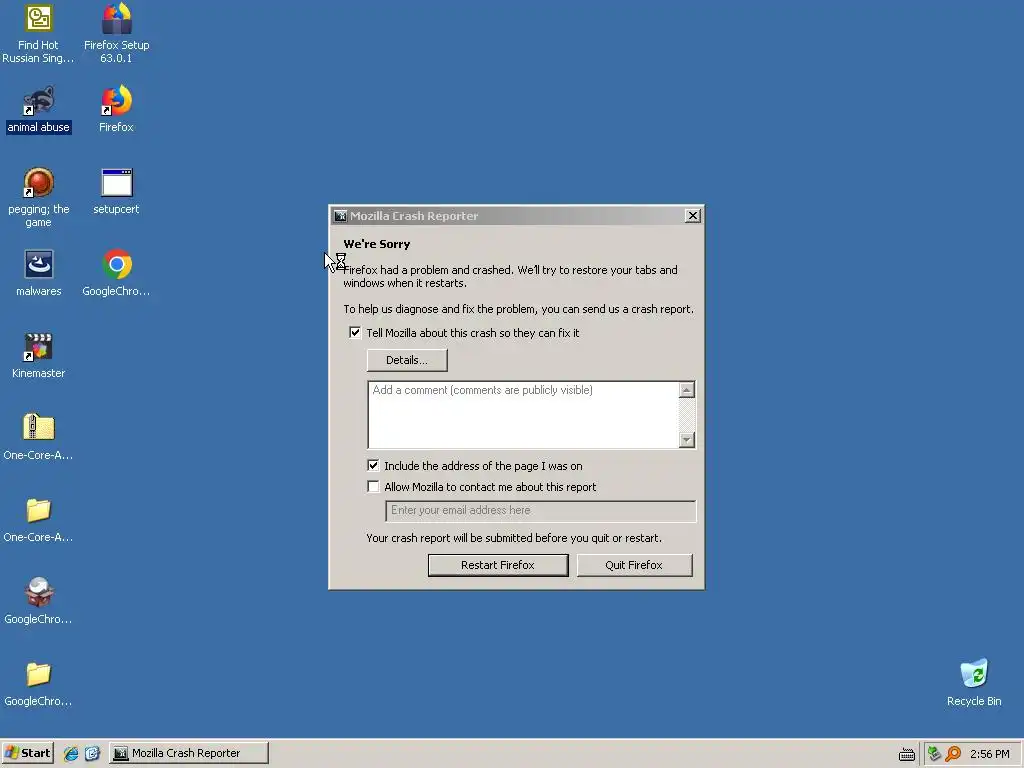Click the Crash Reporter title bar icon

click(x=340, y=216)
